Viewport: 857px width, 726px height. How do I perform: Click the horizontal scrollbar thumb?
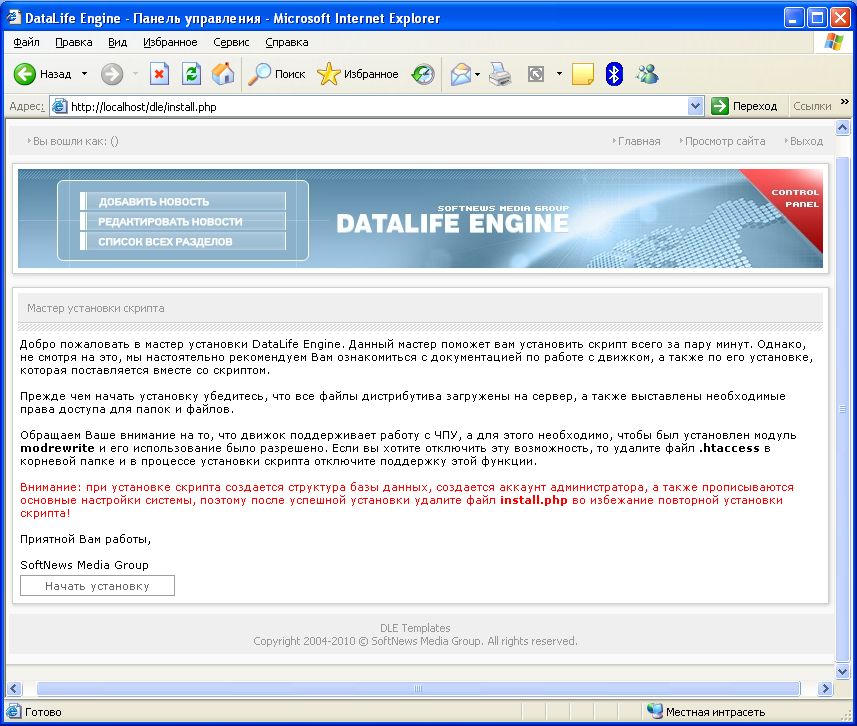tap(417, 688)
